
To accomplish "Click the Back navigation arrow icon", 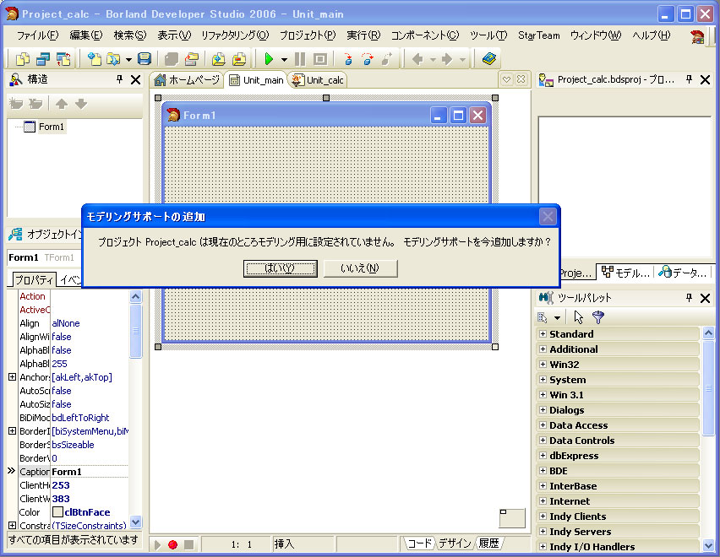I will [x=418, y=59].
